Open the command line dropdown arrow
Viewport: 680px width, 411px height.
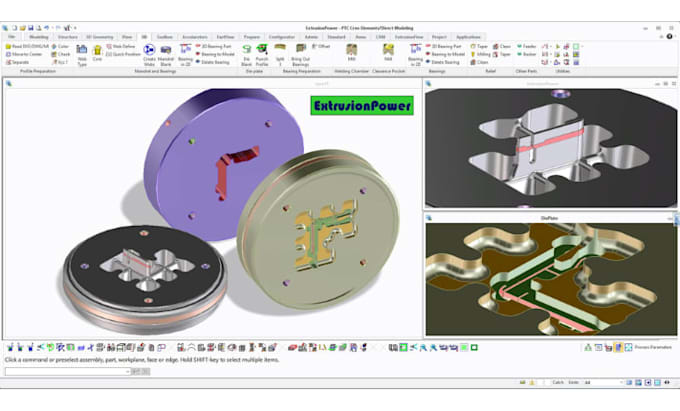click(127, 372)
